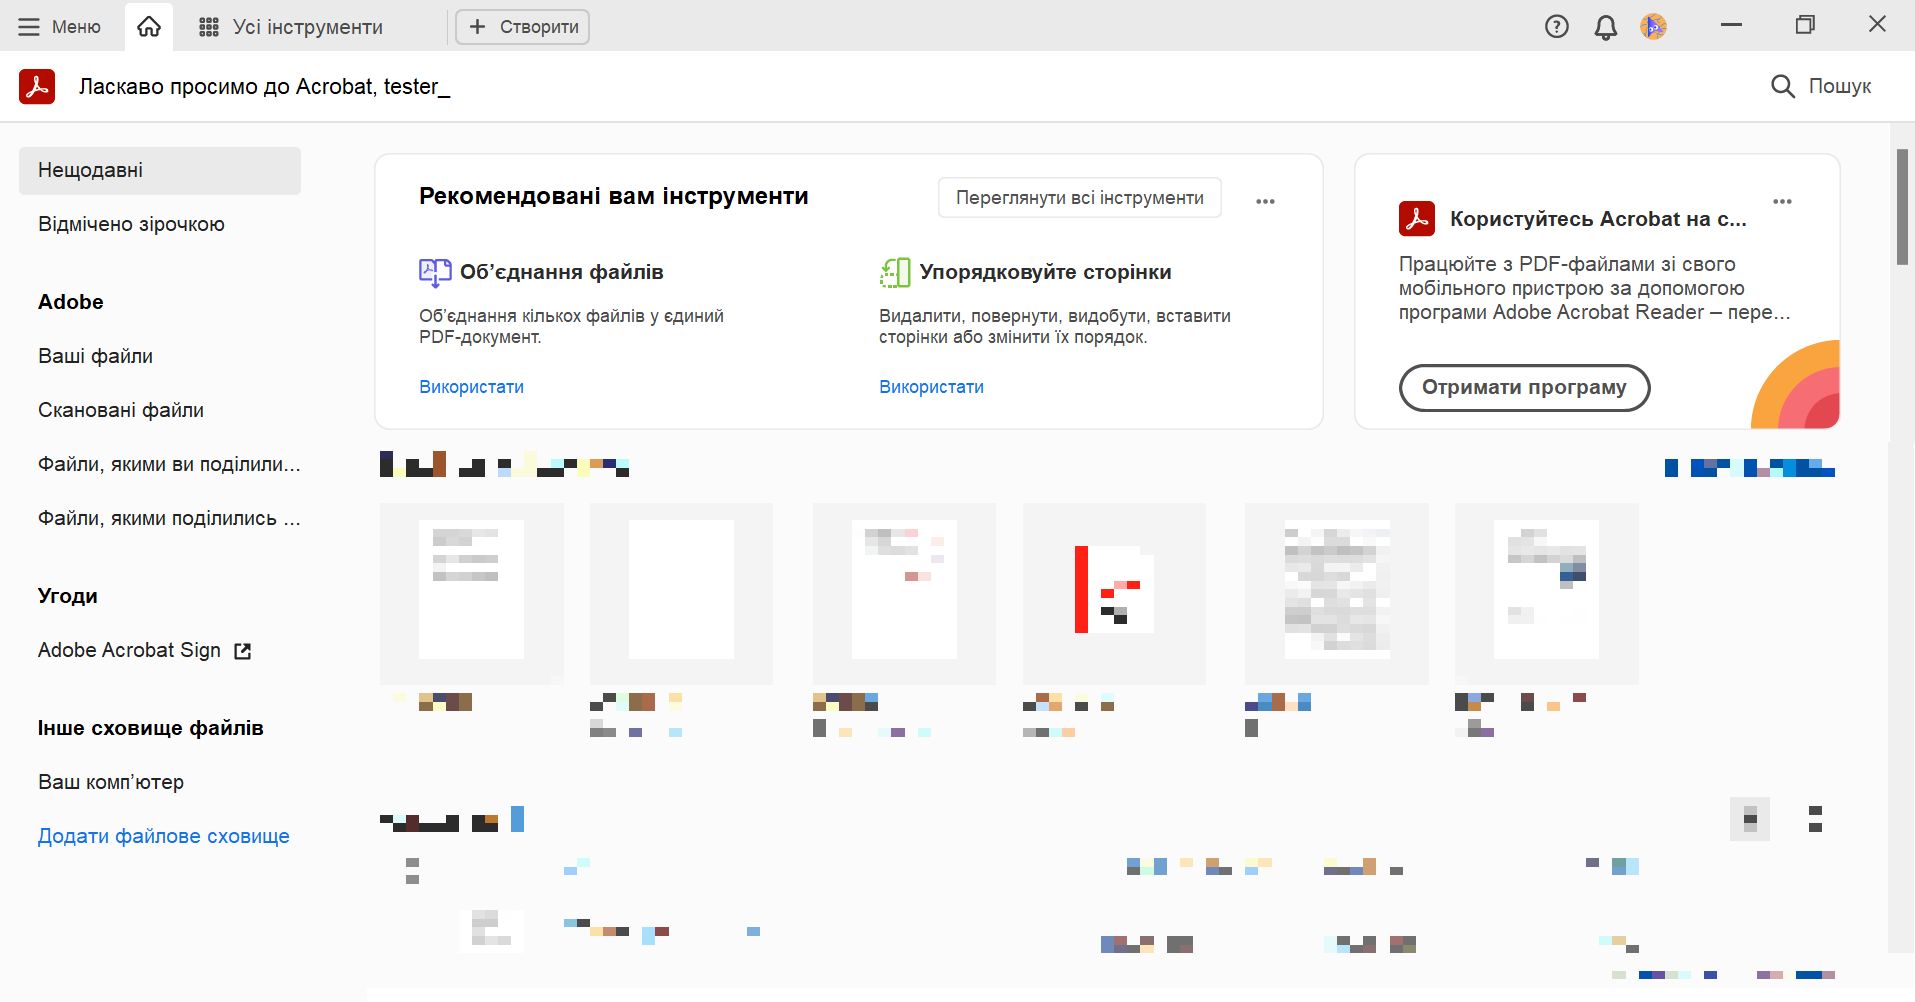Click the Adobe Acrobat logo icon
The width and height of the screenshot is (1915, 1002).
coord(36,86)
